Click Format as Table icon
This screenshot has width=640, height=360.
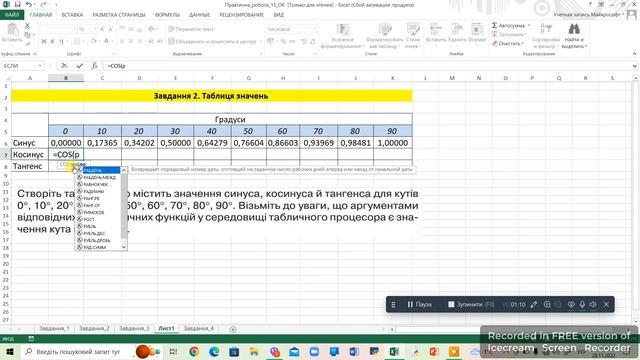click(385, 29)
